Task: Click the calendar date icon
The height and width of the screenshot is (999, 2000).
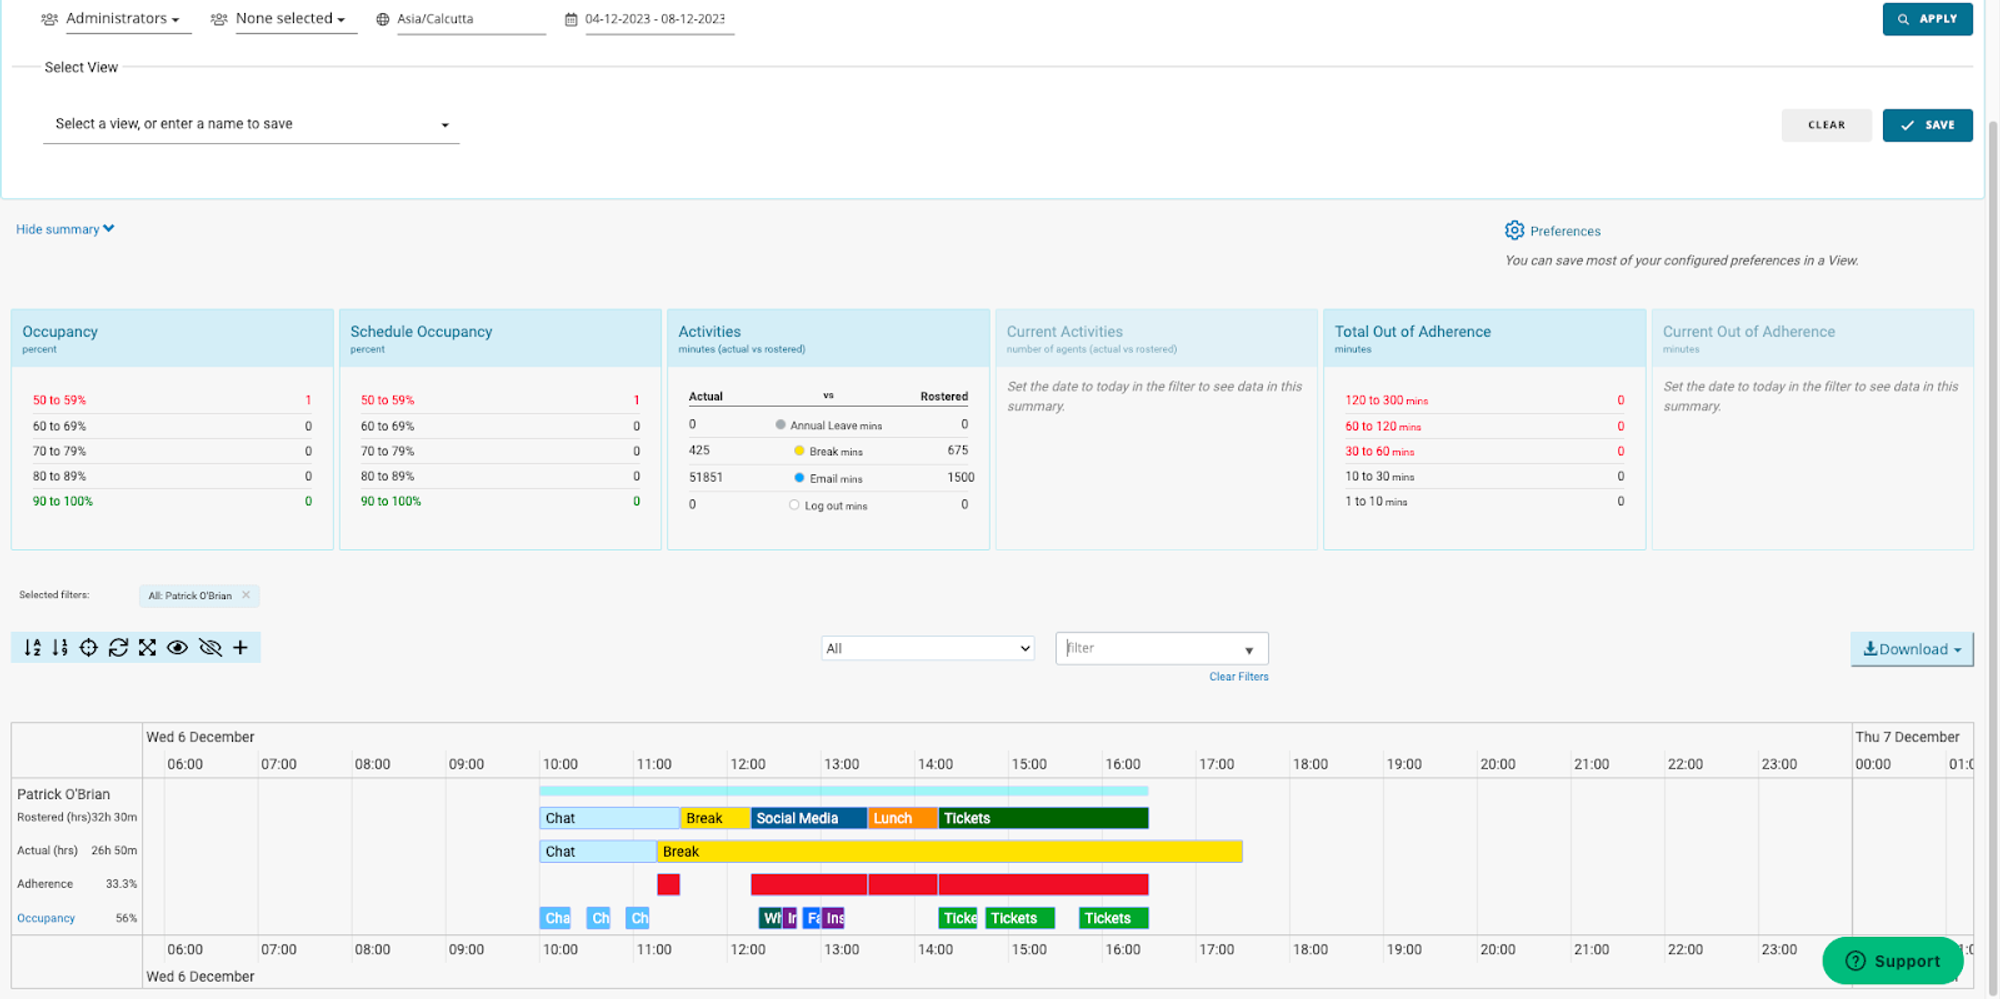Action: click(x=571, y=19)
